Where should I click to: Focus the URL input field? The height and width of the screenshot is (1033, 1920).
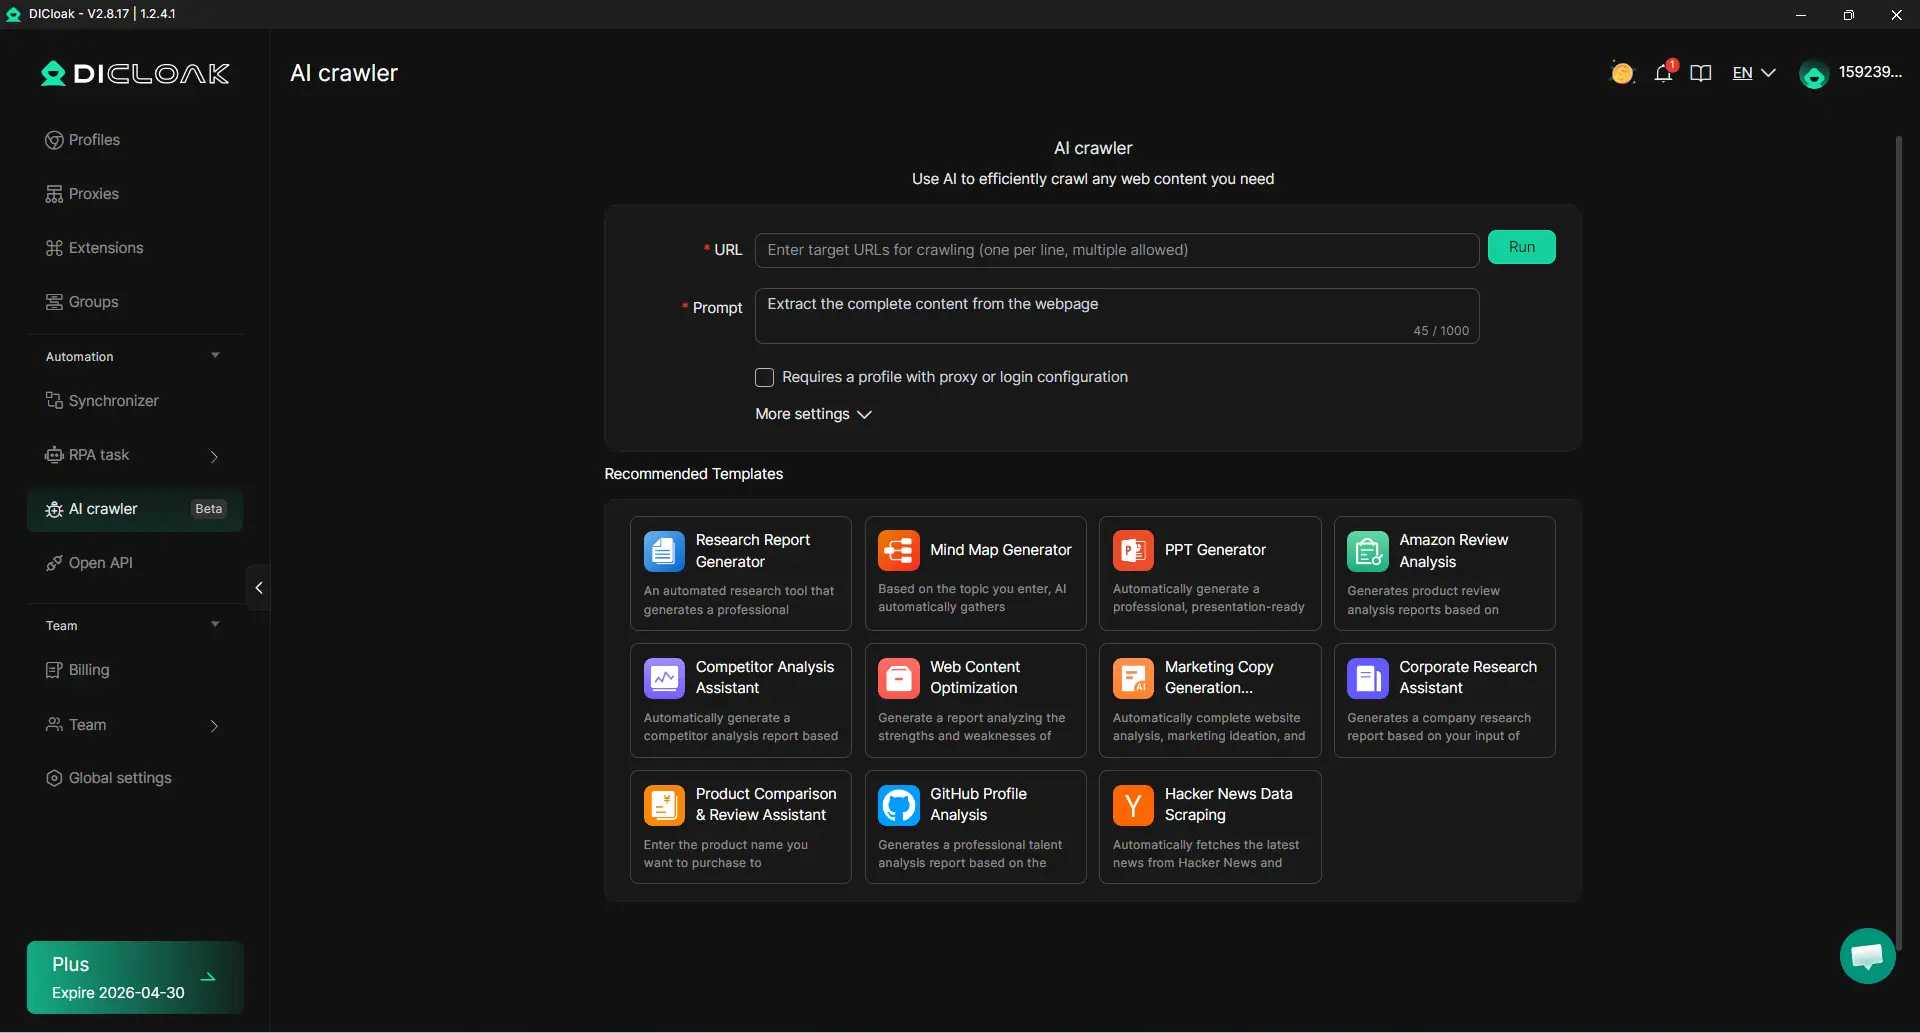coord(1116,250)
